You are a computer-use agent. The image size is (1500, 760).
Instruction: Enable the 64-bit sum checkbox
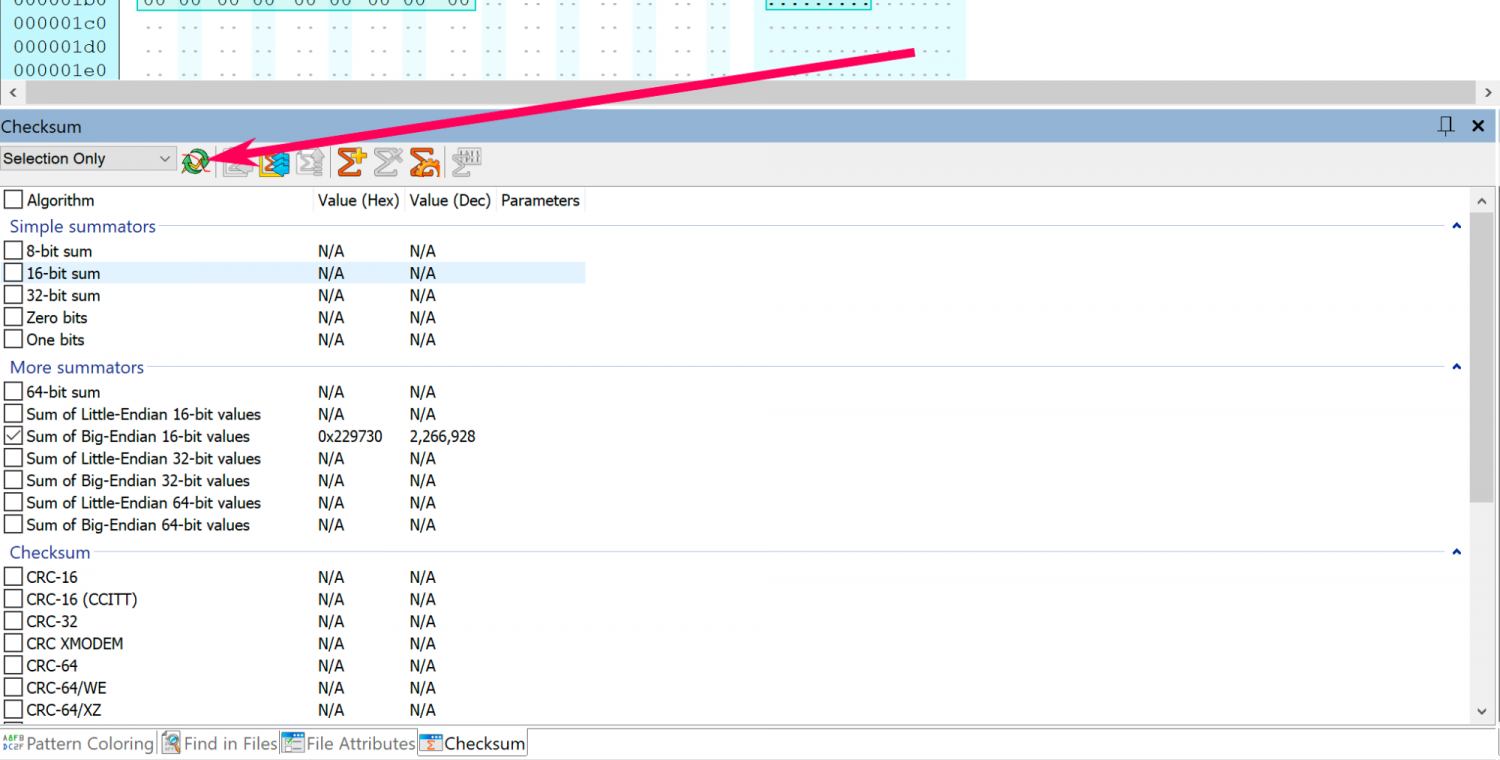(13, 392)
